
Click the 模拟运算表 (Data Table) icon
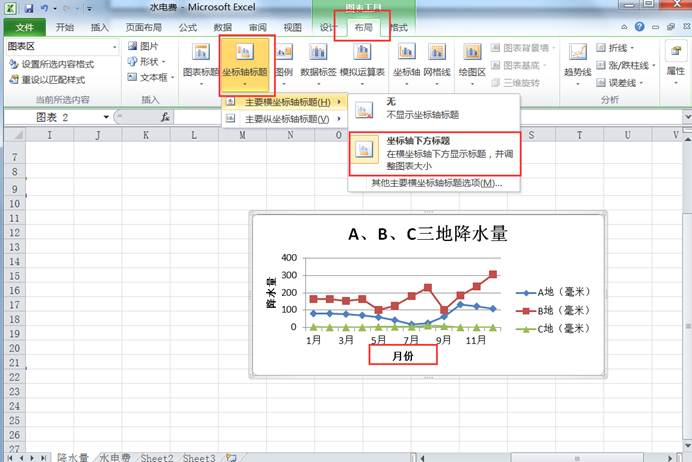(362, 60)
